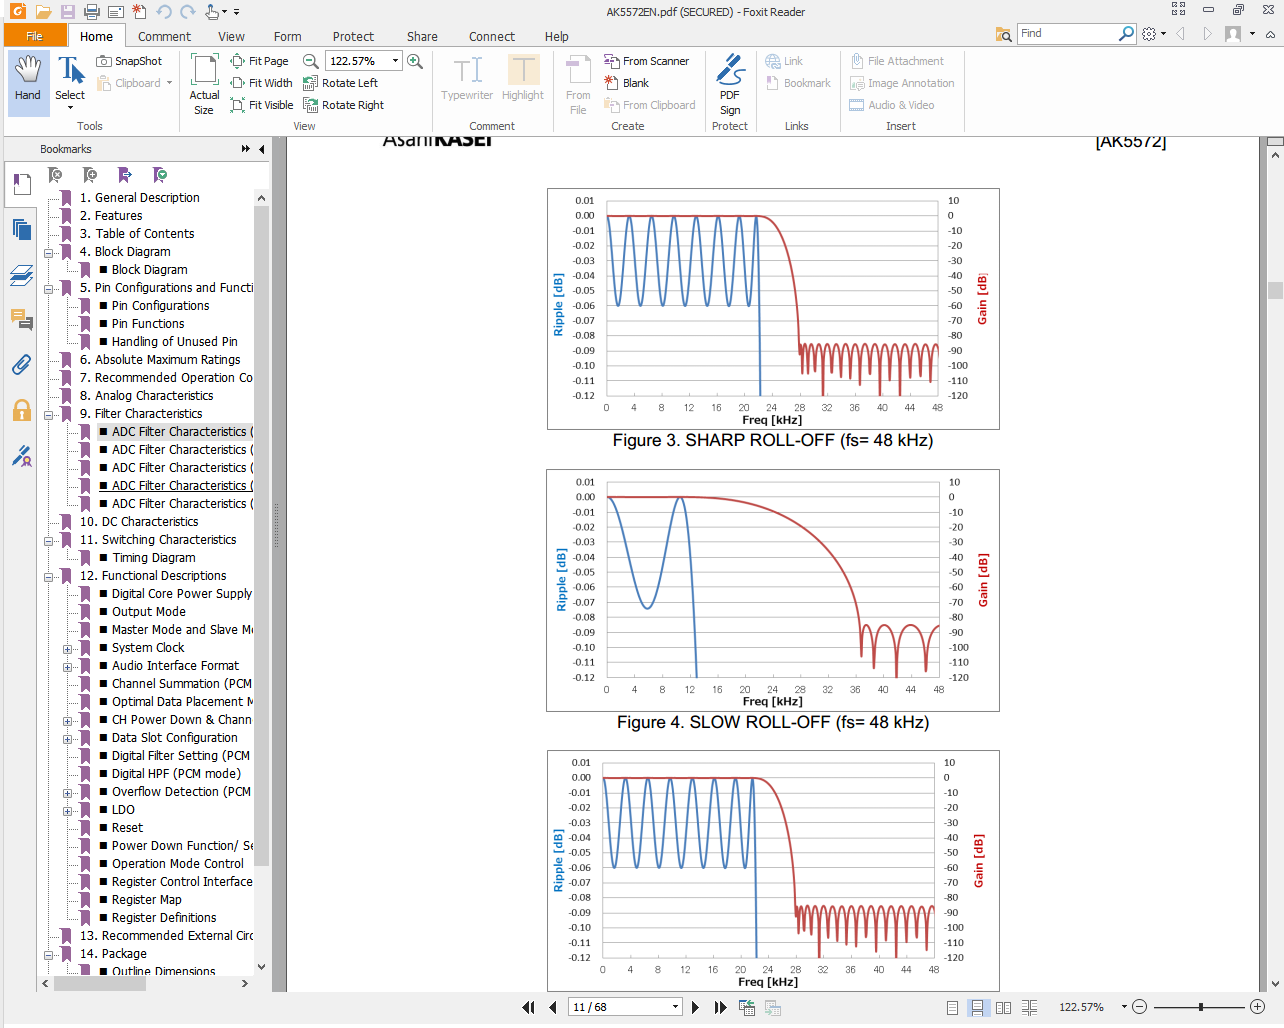Jump to General Description bookmark

[x=139, y=198]
